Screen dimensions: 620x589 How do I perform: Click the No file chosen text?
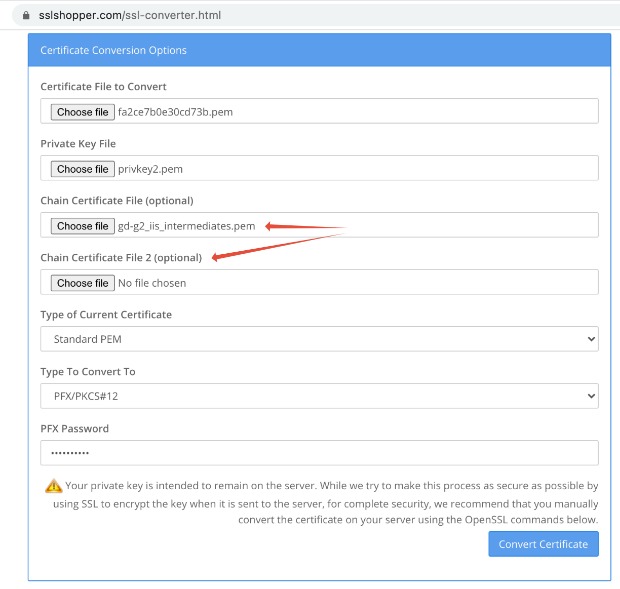click(152, 283)
